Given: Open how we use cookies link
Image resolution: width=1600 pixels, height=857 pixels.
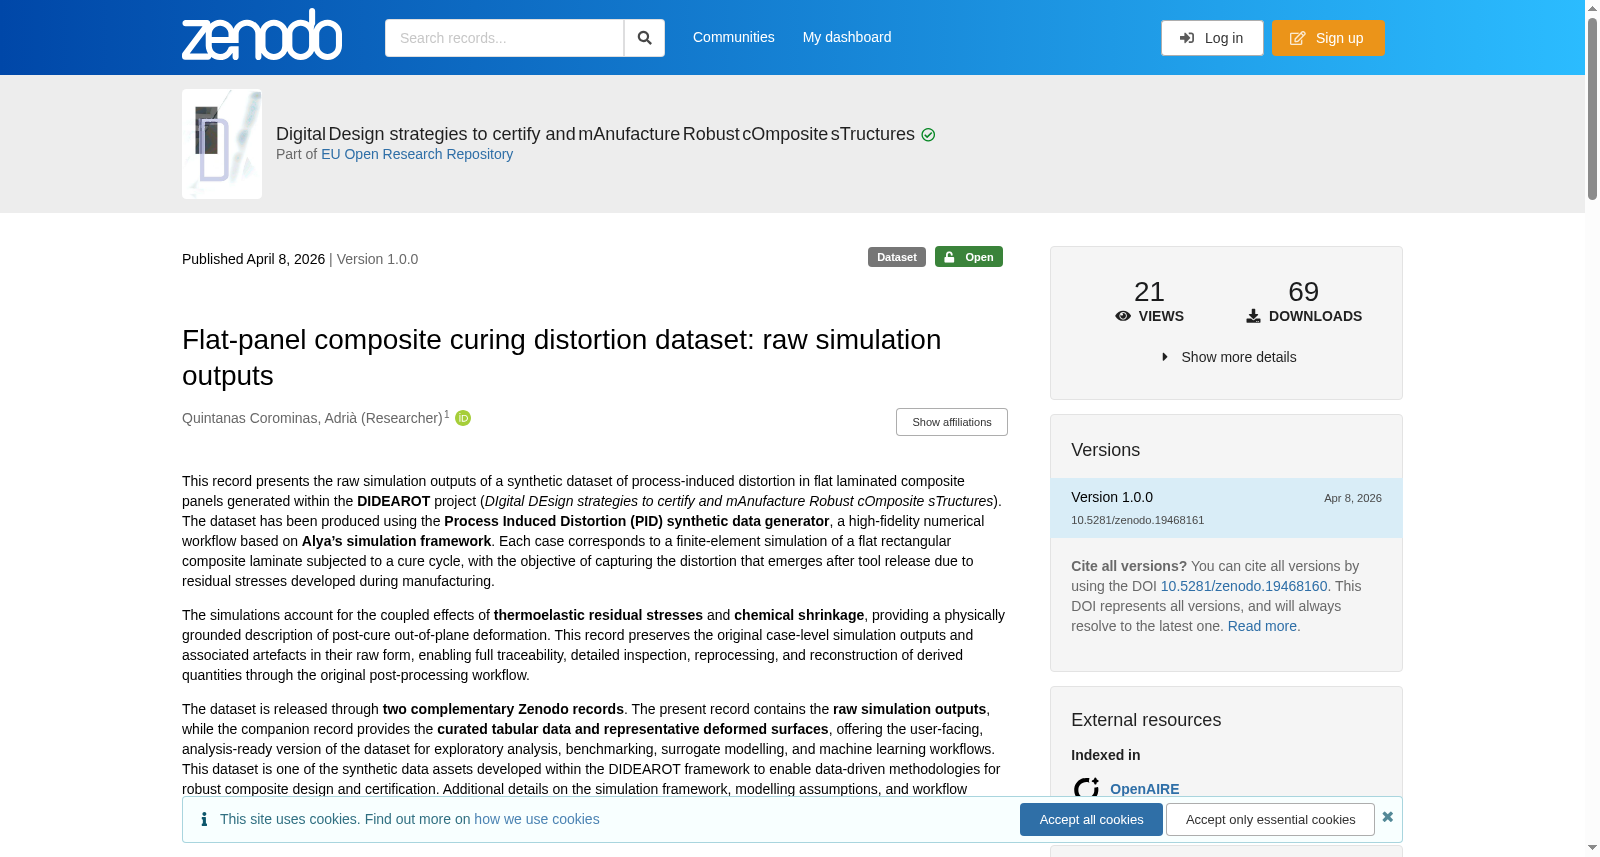Looking at the screenshot, I should [x=537, y=819].
